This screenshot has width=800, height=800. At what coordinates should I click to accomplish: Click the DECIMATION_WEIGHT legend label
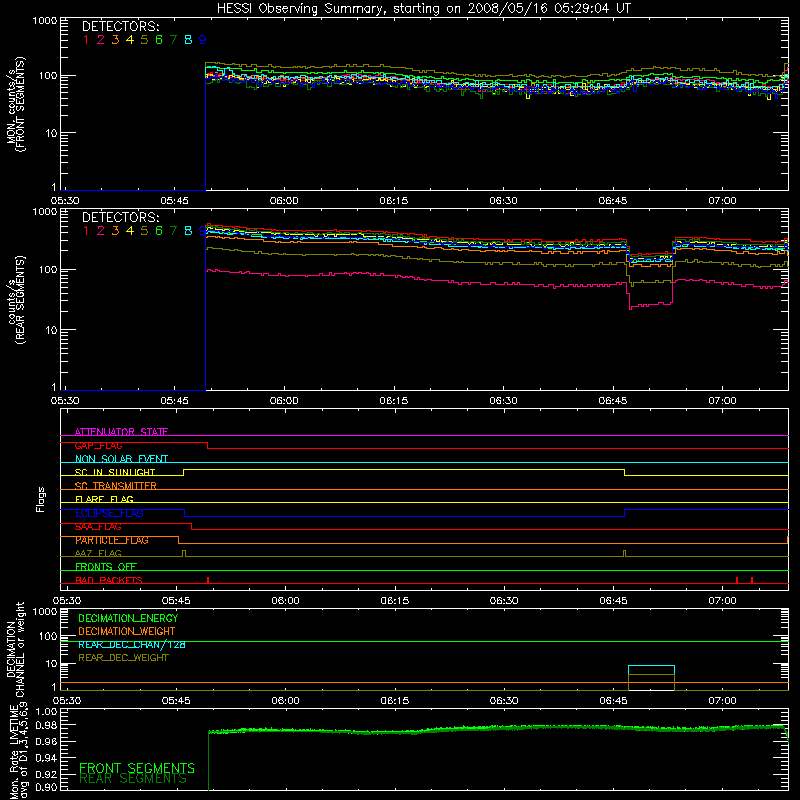tap(127, 631)
